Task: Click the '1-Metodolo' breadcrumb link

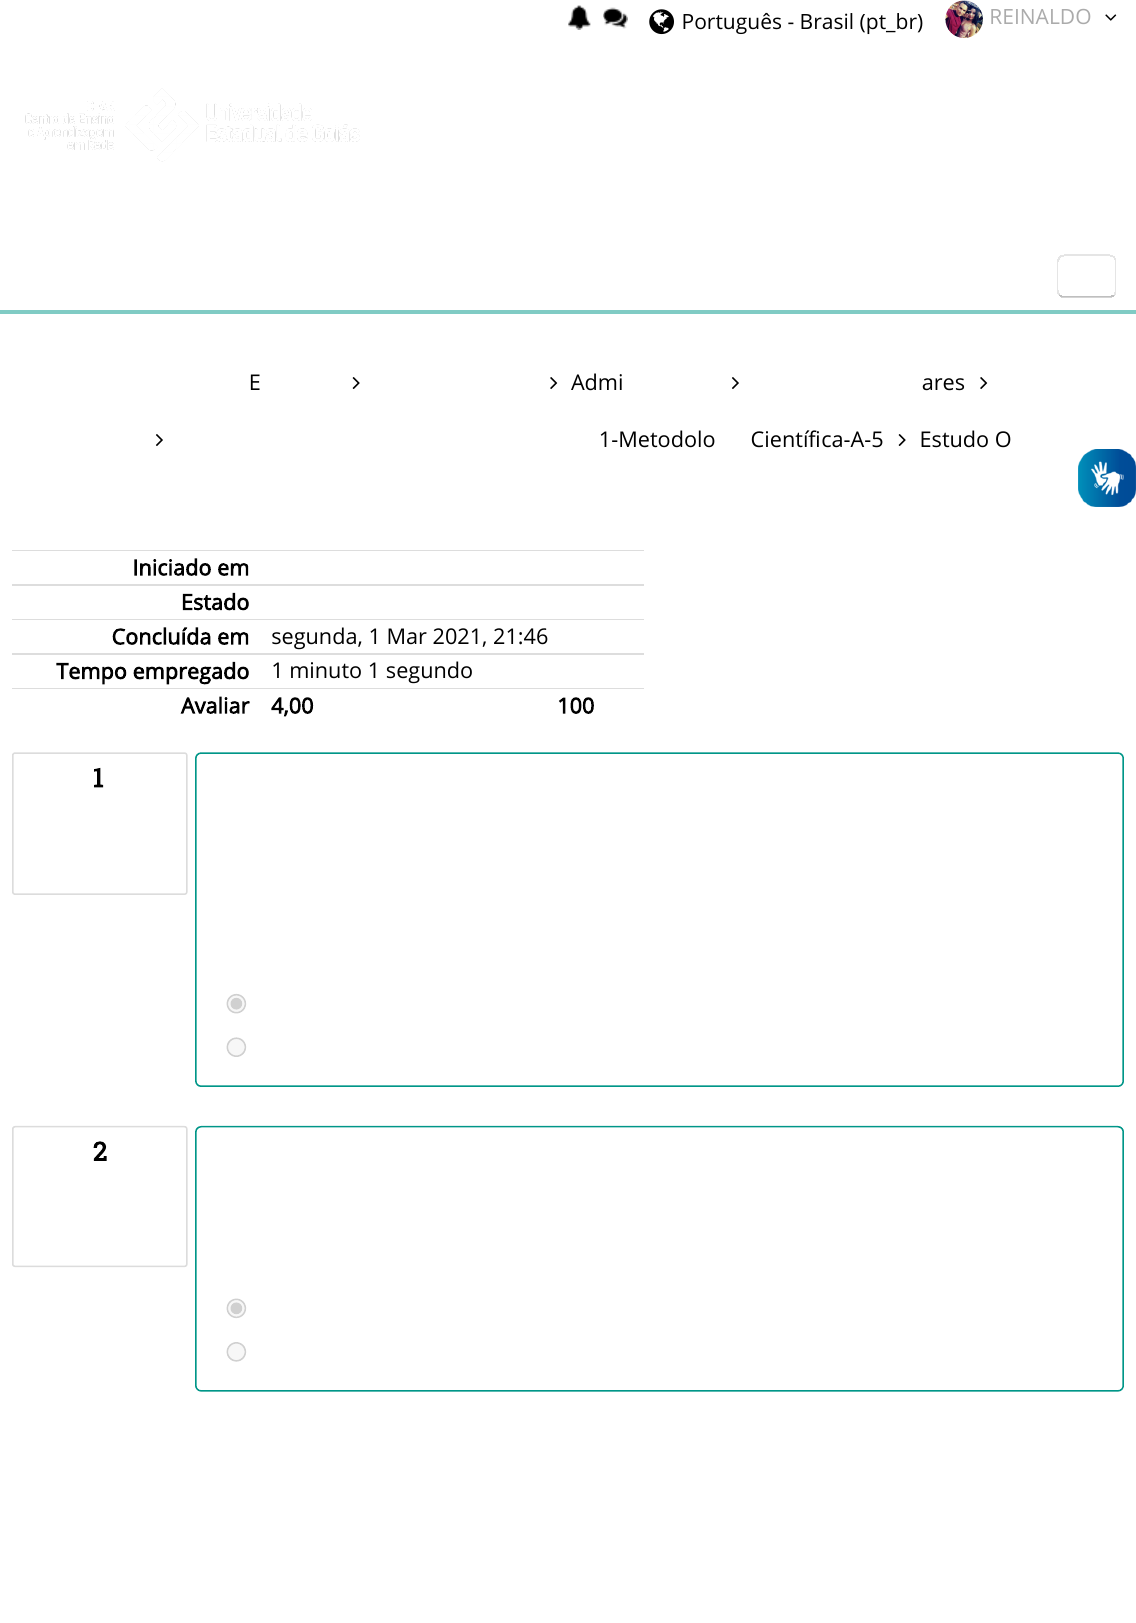Action: pyautogui.click(x=657, y=440)
